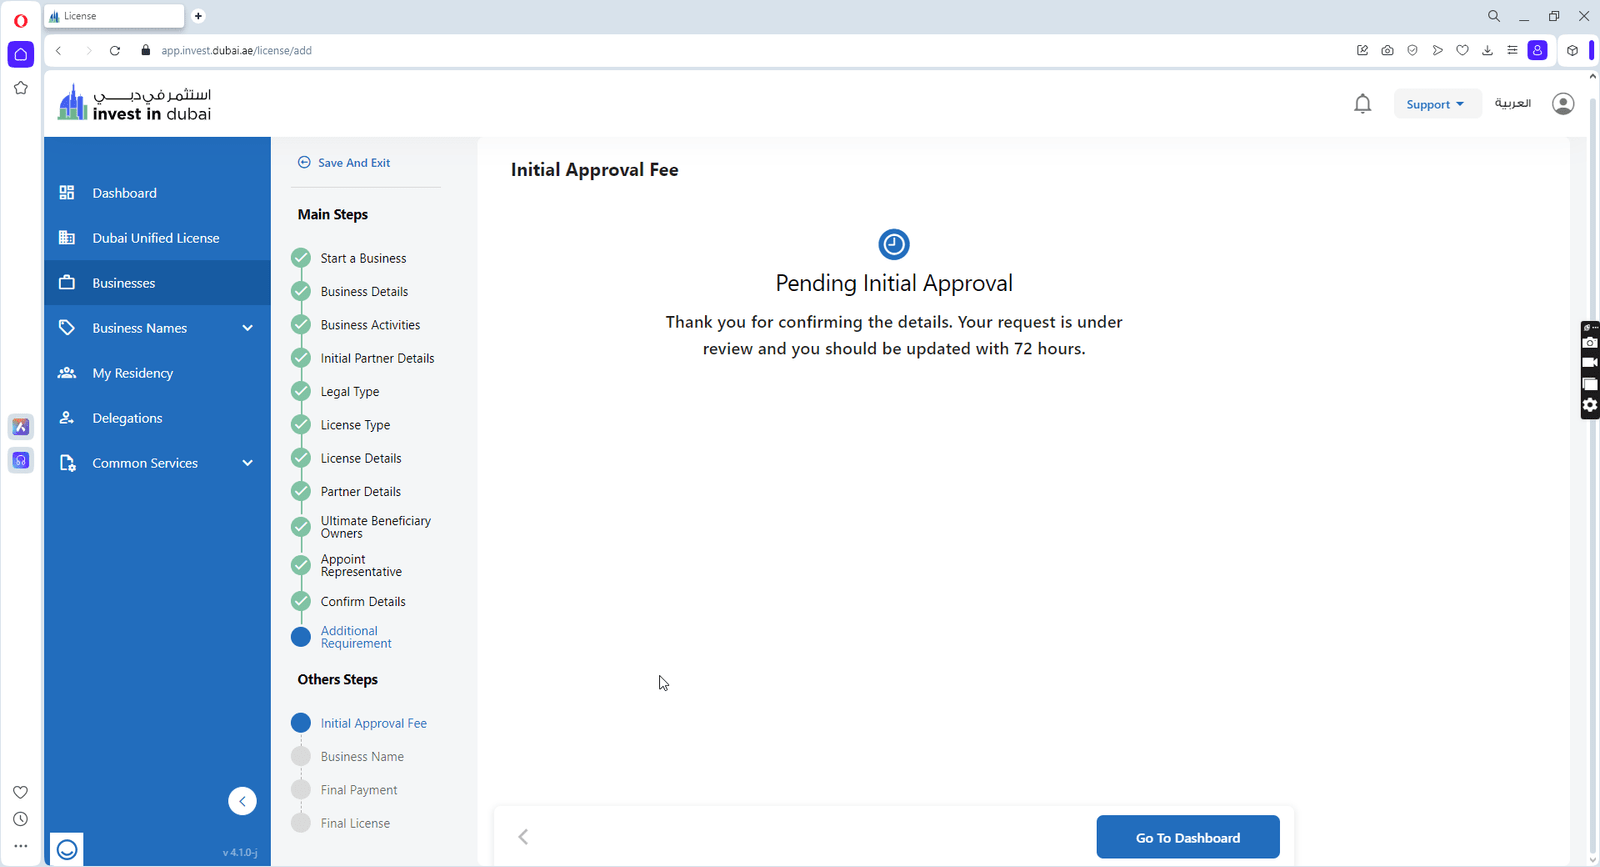Reload the page in the browser

tap(115, 51)
